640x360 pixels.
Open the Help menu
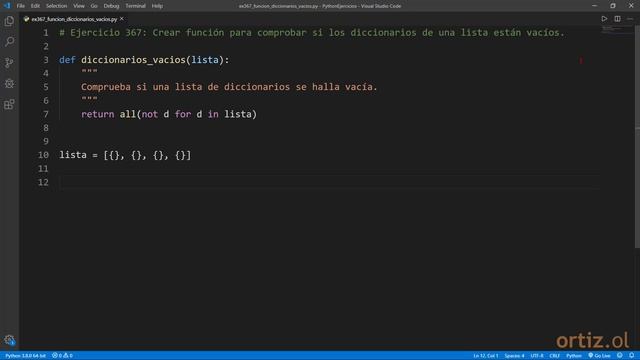tap(157, 6)
